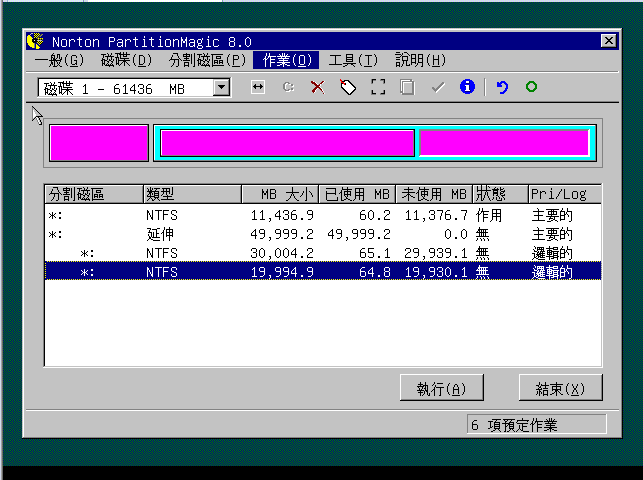Select the 11,436.9 MB NTFS partition row
The width and height of the screenshot is (643, 480).
[323, 215]
